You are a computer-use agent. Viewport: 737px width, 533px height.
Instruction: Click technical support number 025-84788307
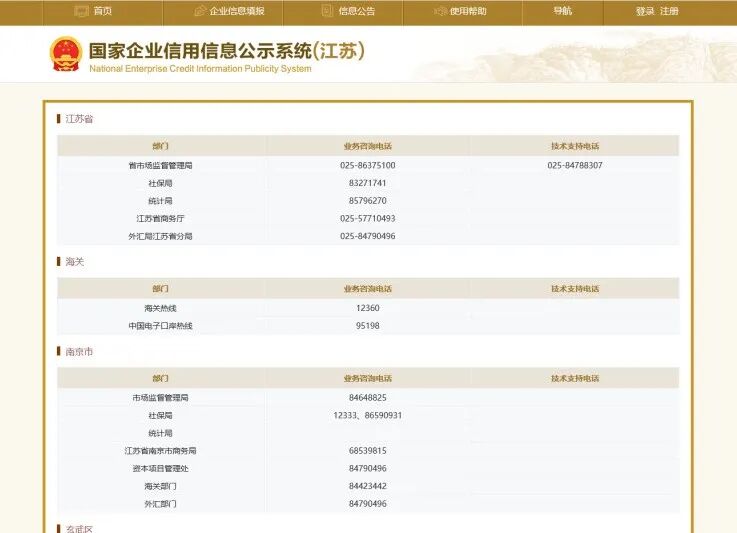coord(574,165)
